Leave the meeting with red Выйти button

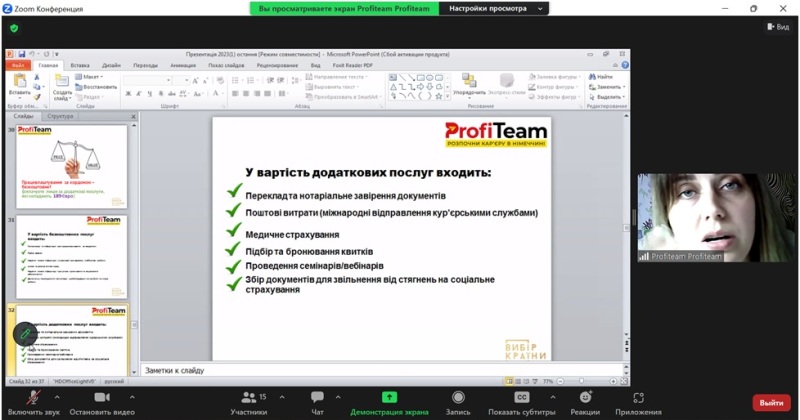point(771,403)
